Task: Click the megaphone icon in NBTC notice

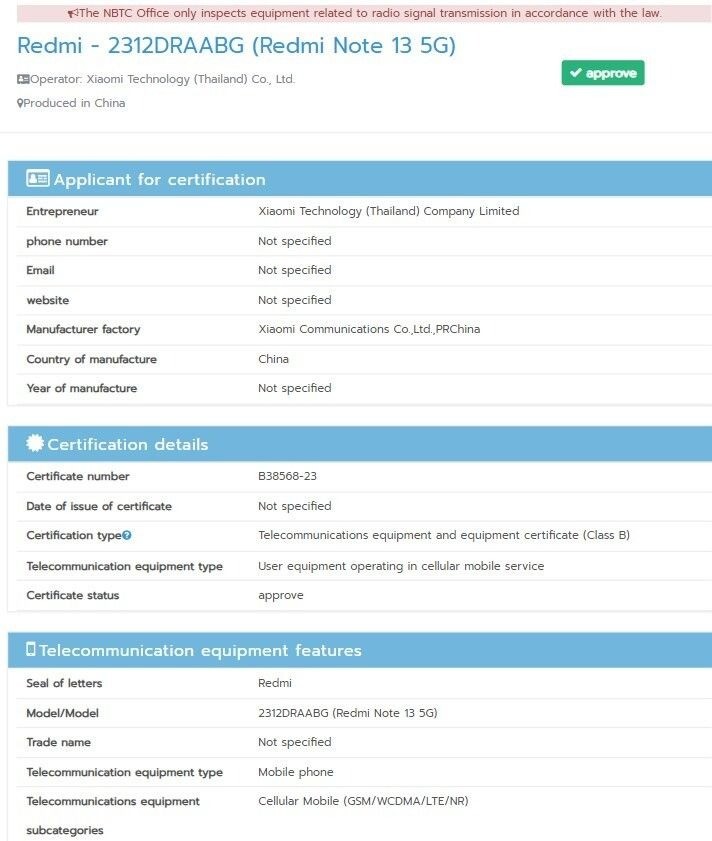Action: point(73,13)
